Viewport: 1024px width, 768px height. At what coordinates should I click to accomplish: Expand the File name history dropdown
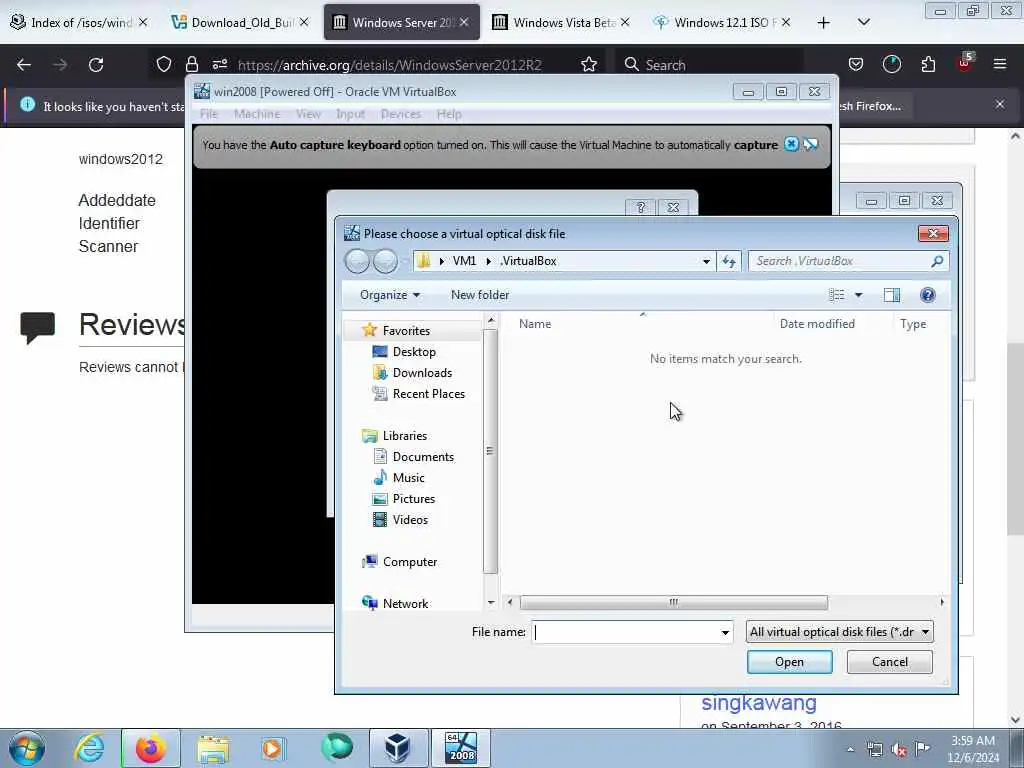pos(725,632)
